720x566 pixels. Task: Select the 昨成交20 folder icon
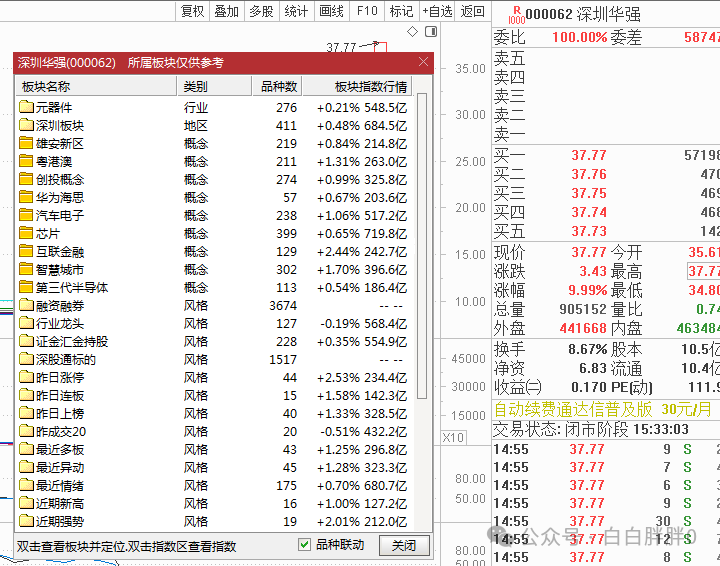[27, 431]
